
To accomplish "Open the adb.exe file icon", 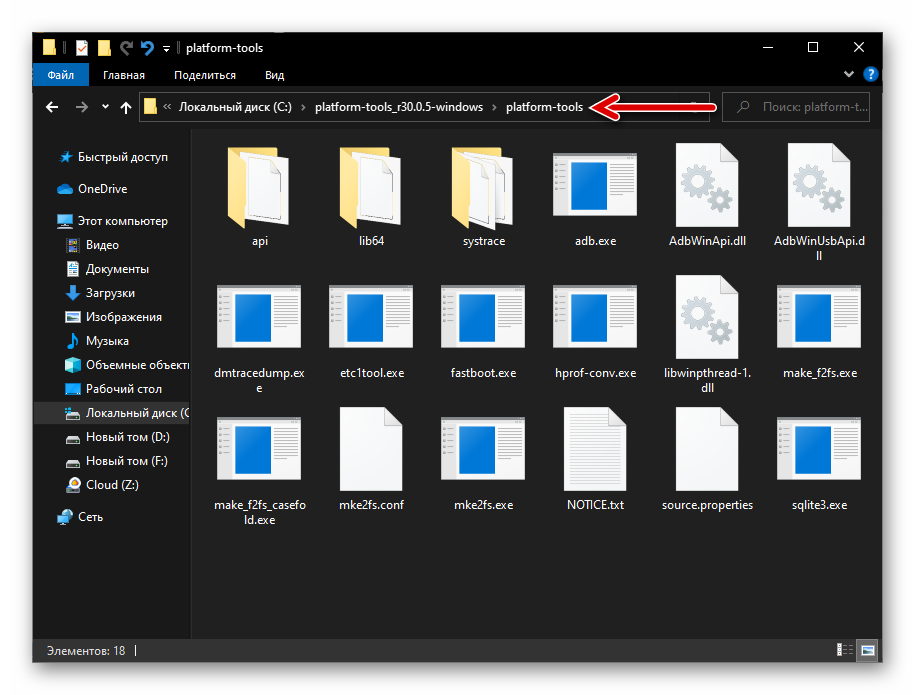I will (595, 188).
